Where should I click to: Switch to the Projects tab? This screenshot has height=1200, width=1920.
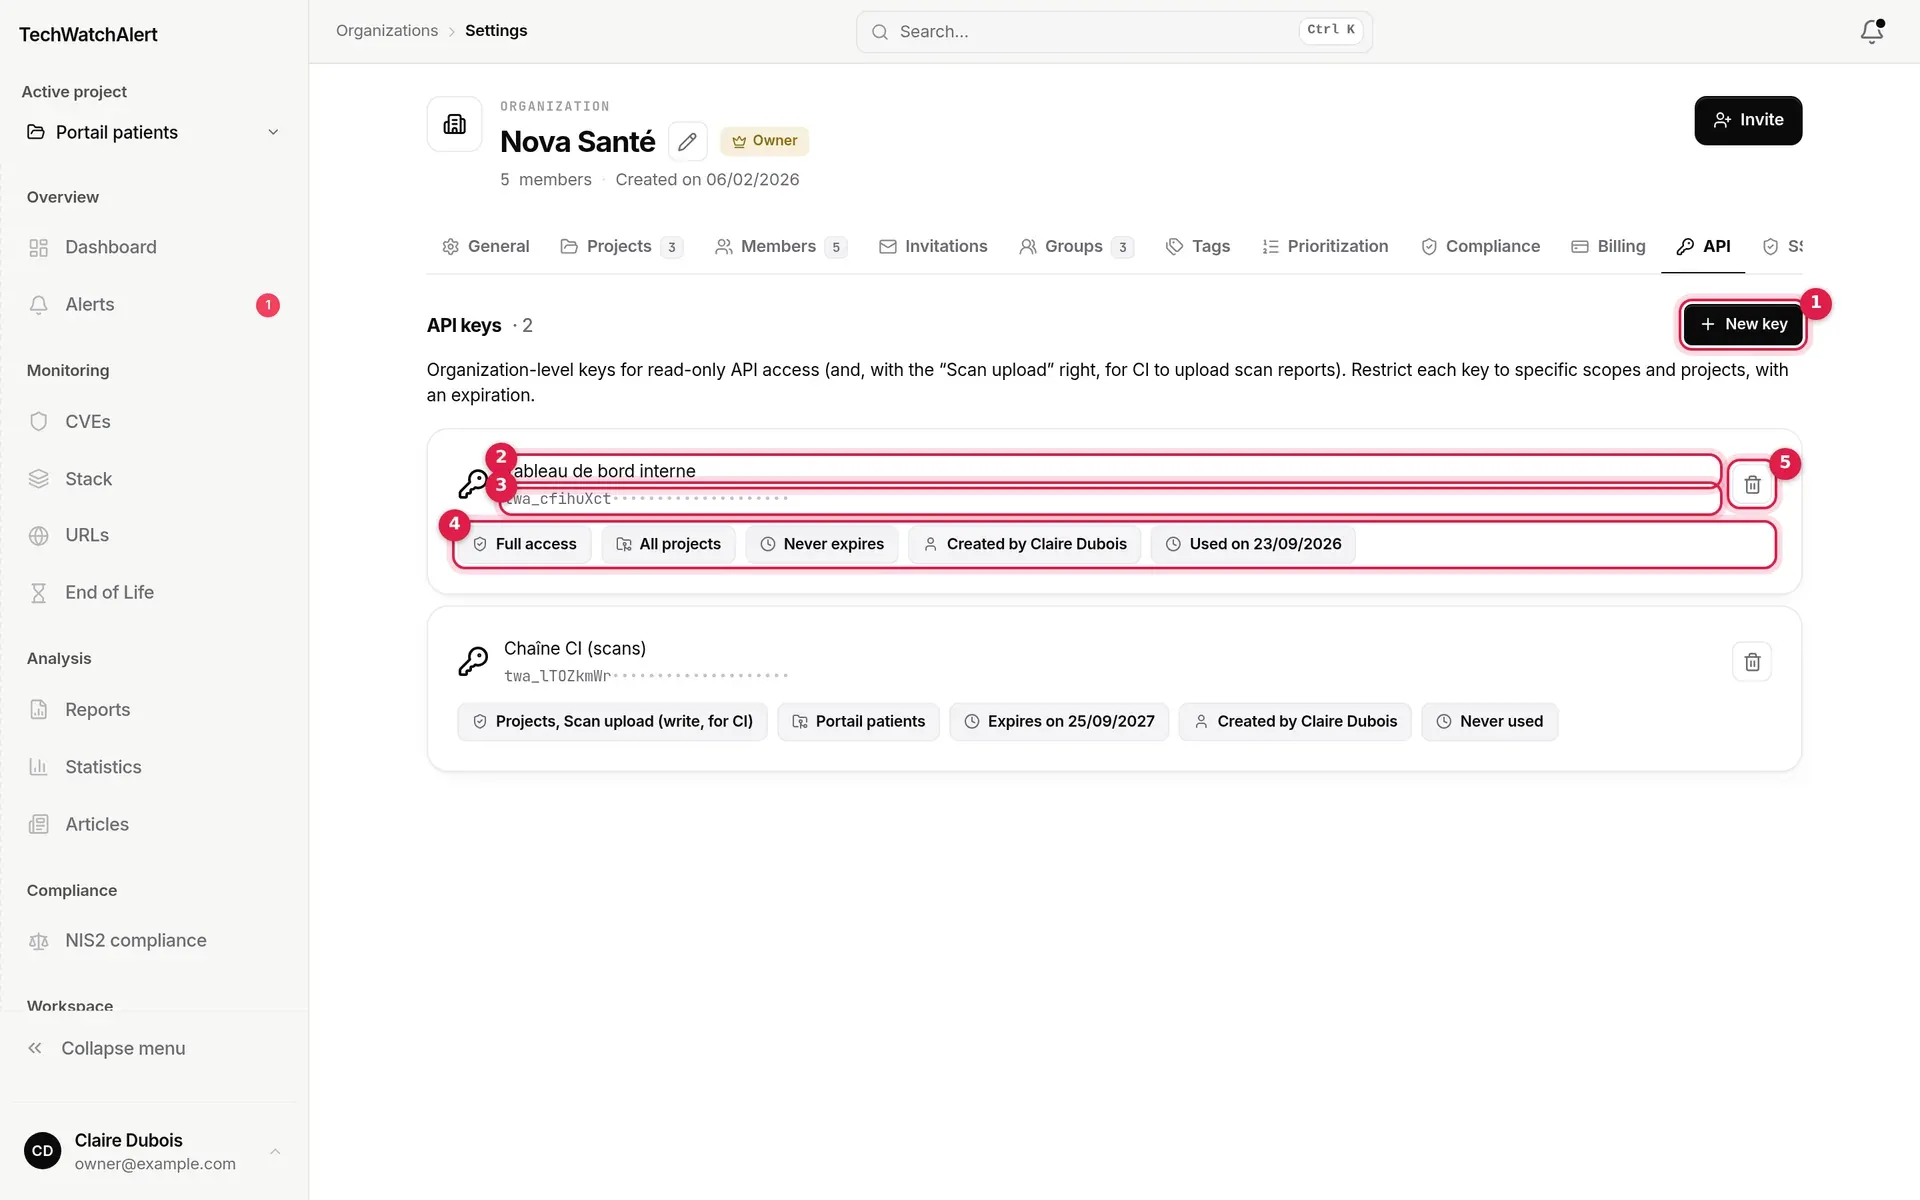pyautogui.click(x=622, y=247)
